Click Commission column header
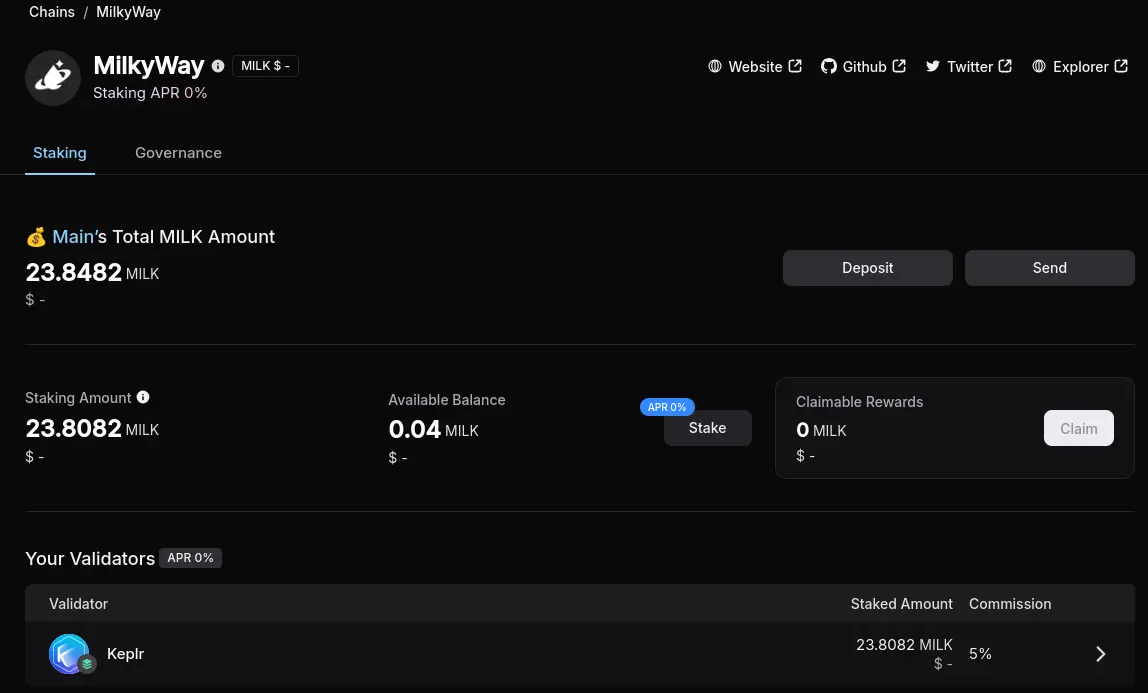The height and width of the screenshot is (693, 1148). tap(1010, 604)
